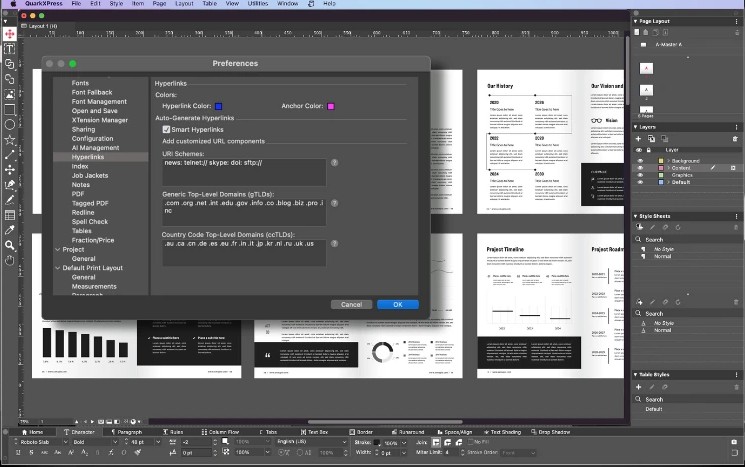745x467 pixels.
Task: Open the Layout menu
Action: pyautogui.click(x=184, y=3)
